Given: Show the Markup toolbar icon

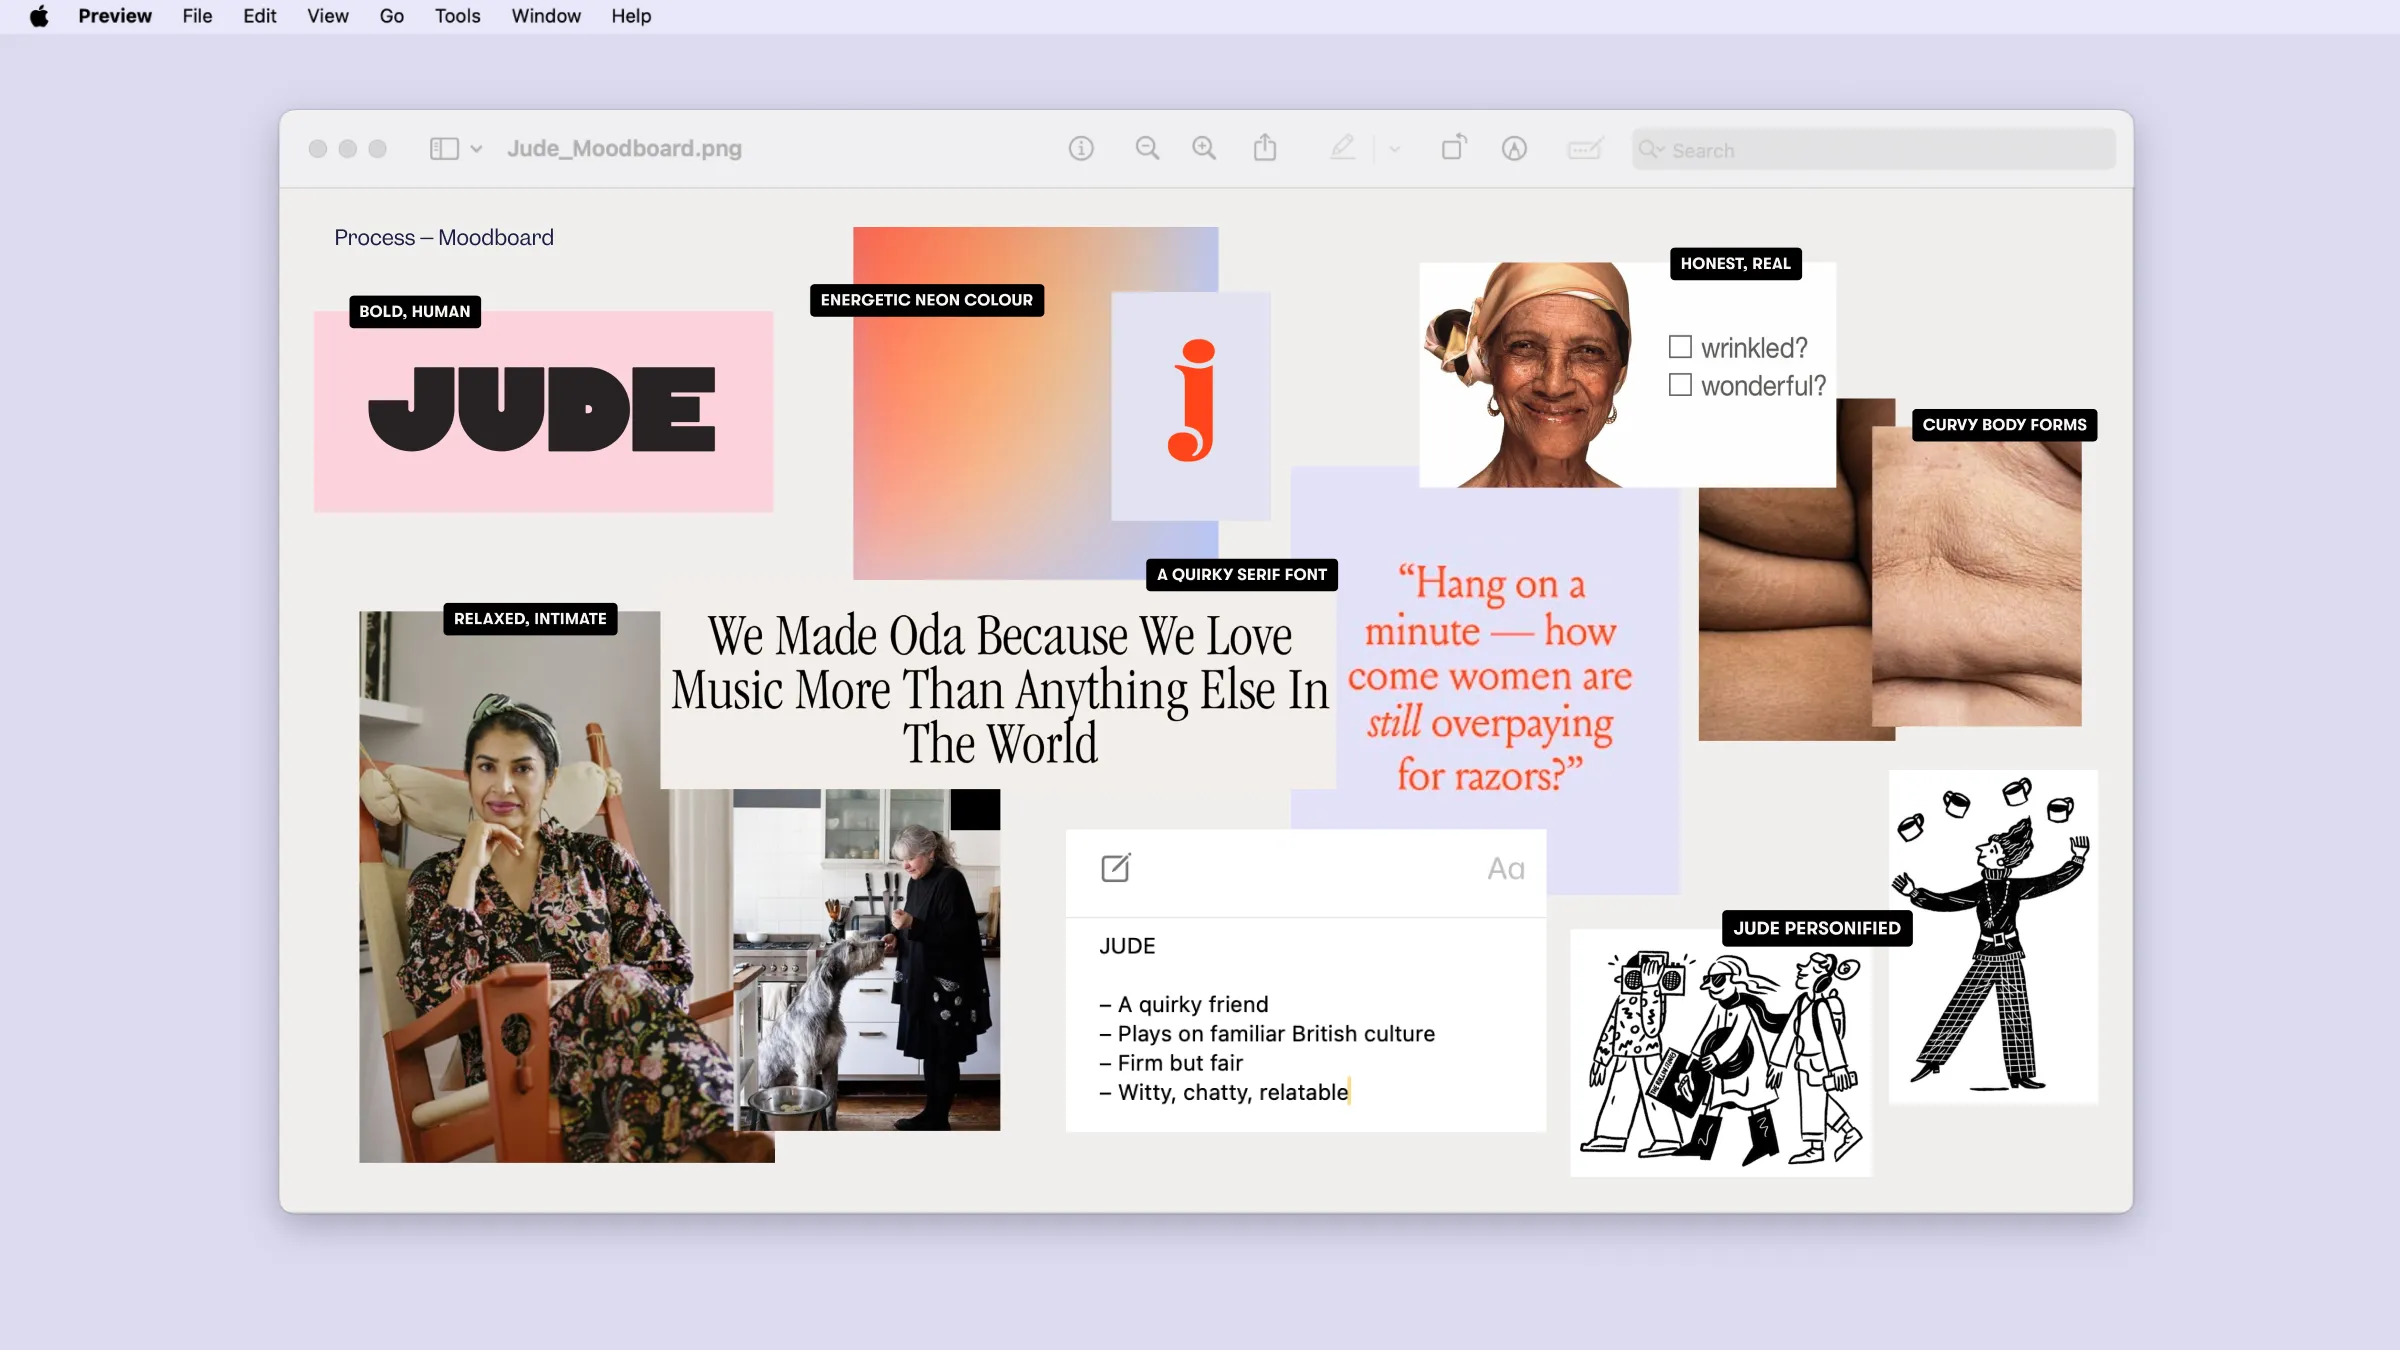Looking at the screenshot, I should tap(1514, 149).
